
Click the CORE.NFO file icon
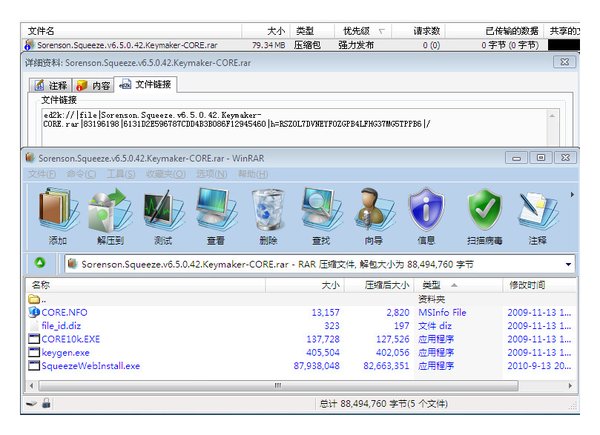[34, 312]
